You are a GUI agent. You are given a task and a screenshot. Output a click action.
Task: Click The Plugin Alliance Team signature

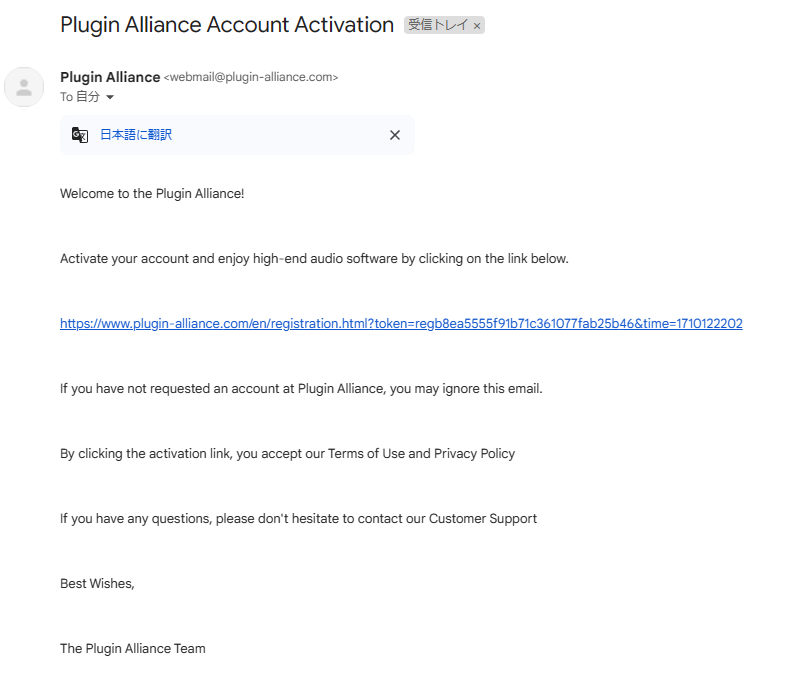(133, 648)
